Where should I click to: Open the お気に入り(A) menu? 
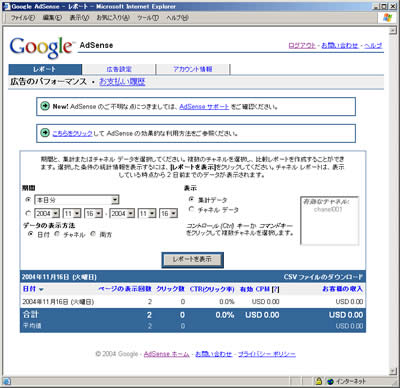click(x=113, y=18)
